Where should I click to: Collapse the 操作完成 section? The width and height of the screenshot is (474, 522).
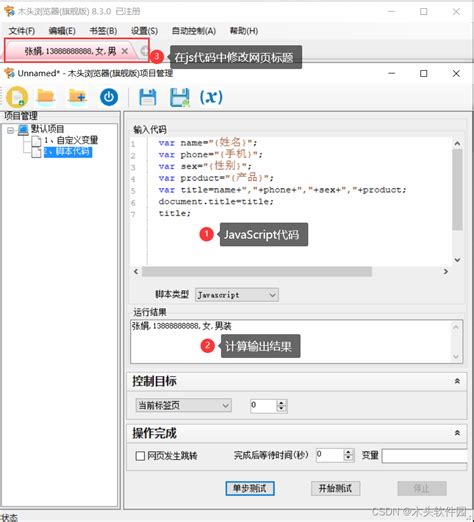(457, 433)
